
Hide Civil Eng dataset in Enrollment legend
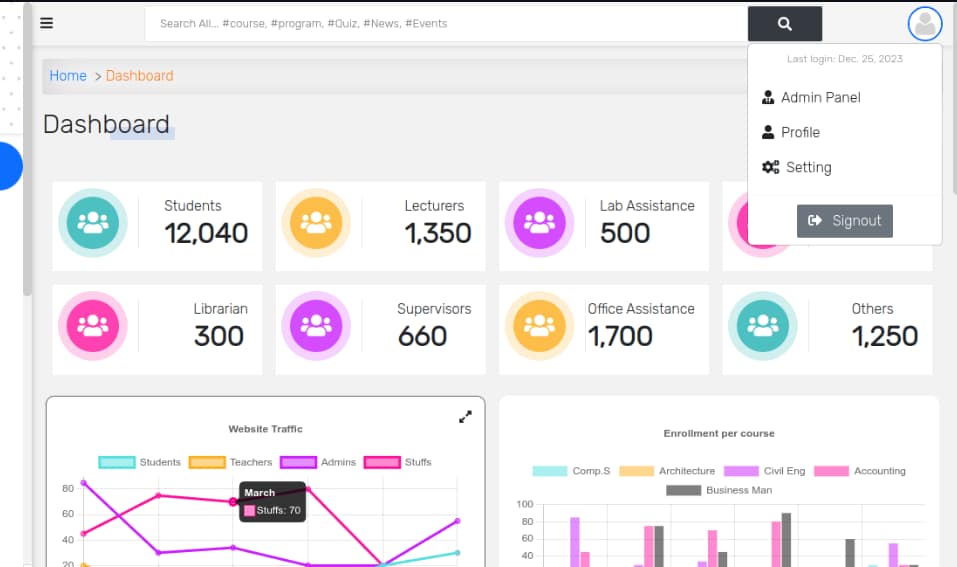point(764,471)
